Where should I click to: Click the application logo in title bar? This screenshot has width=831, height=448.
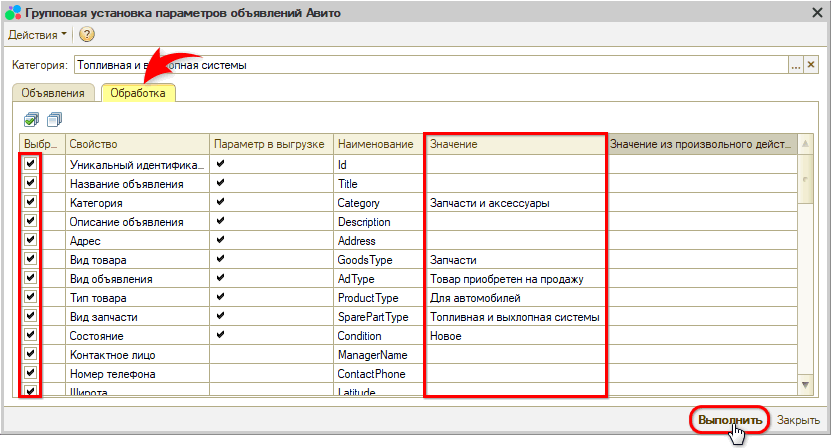coord(13,10)
